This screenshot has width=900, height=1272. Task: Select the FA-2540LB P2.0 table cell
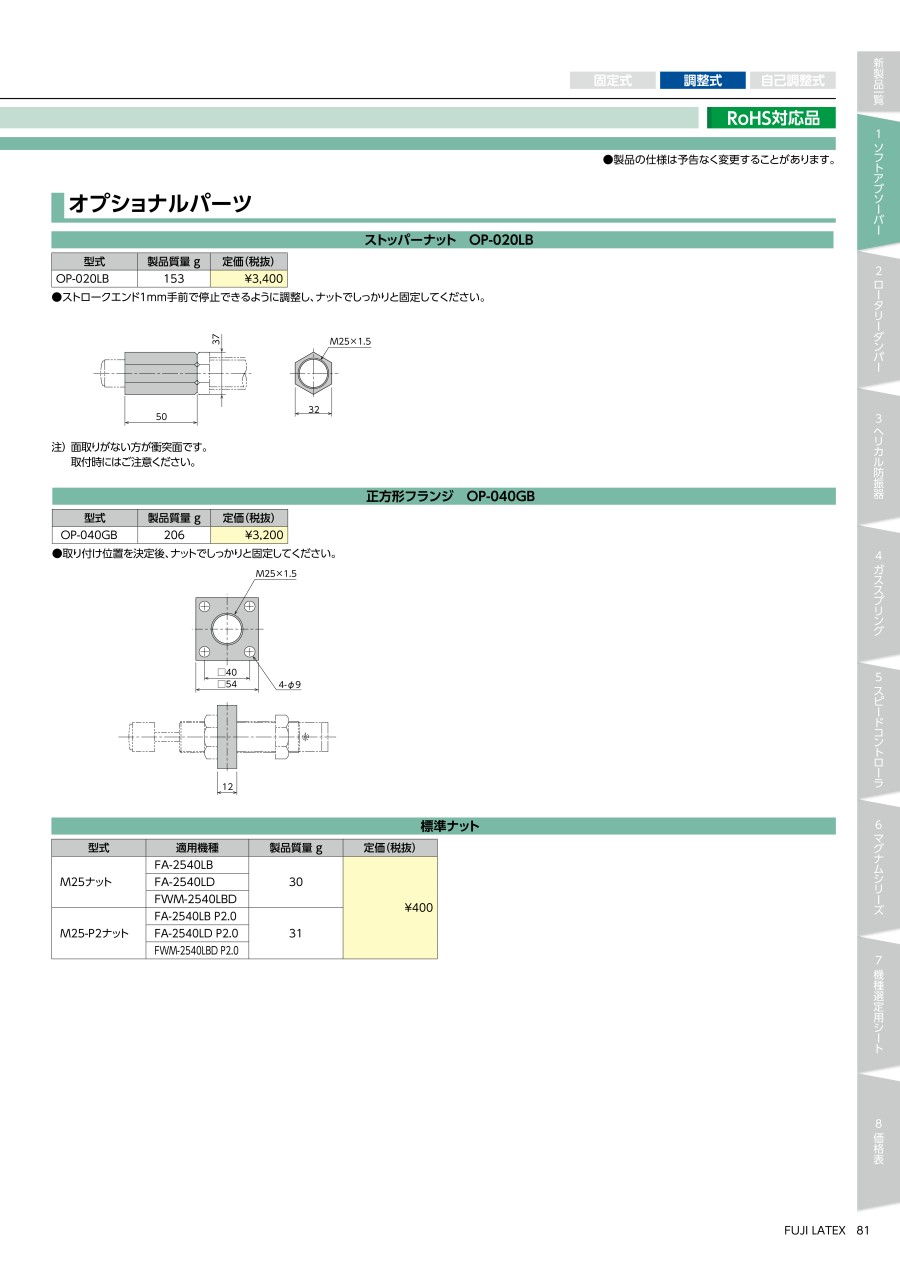click(197, 916)
